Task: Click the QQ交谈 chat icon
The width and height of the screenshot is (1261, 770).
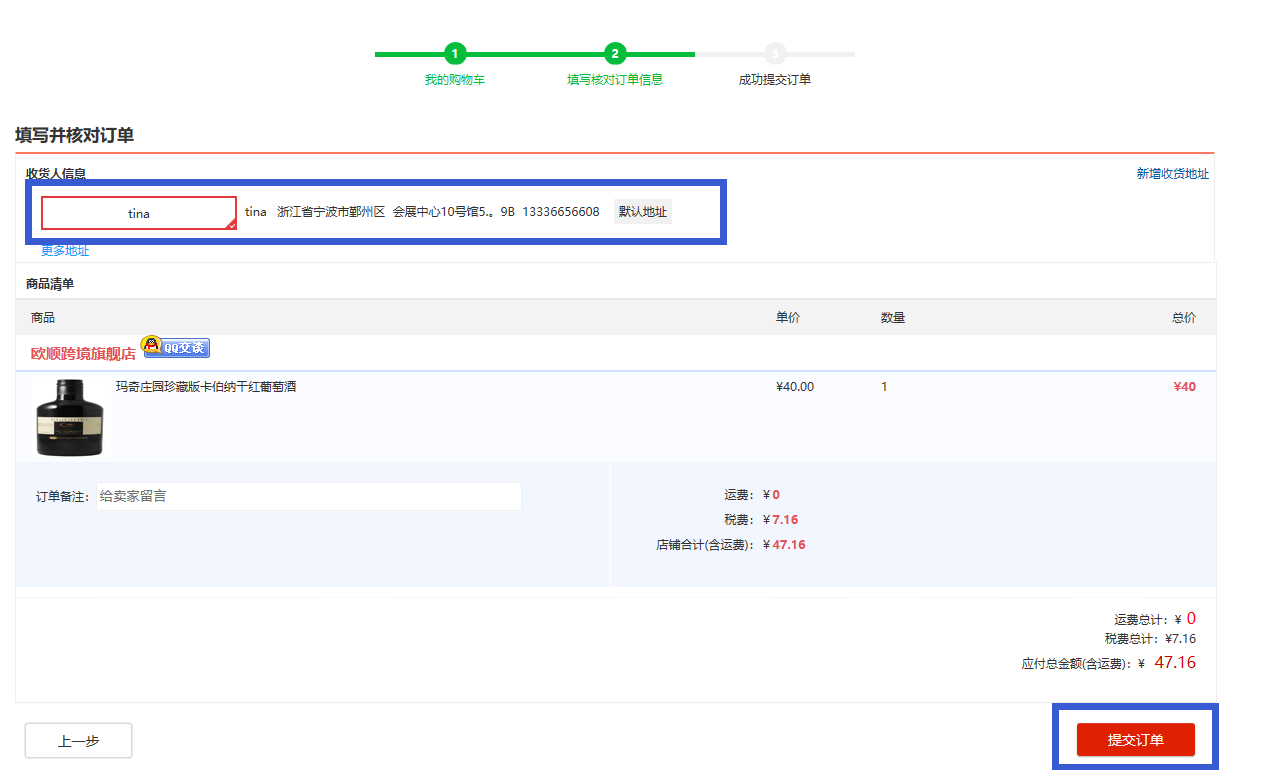Action: [175, 347]
